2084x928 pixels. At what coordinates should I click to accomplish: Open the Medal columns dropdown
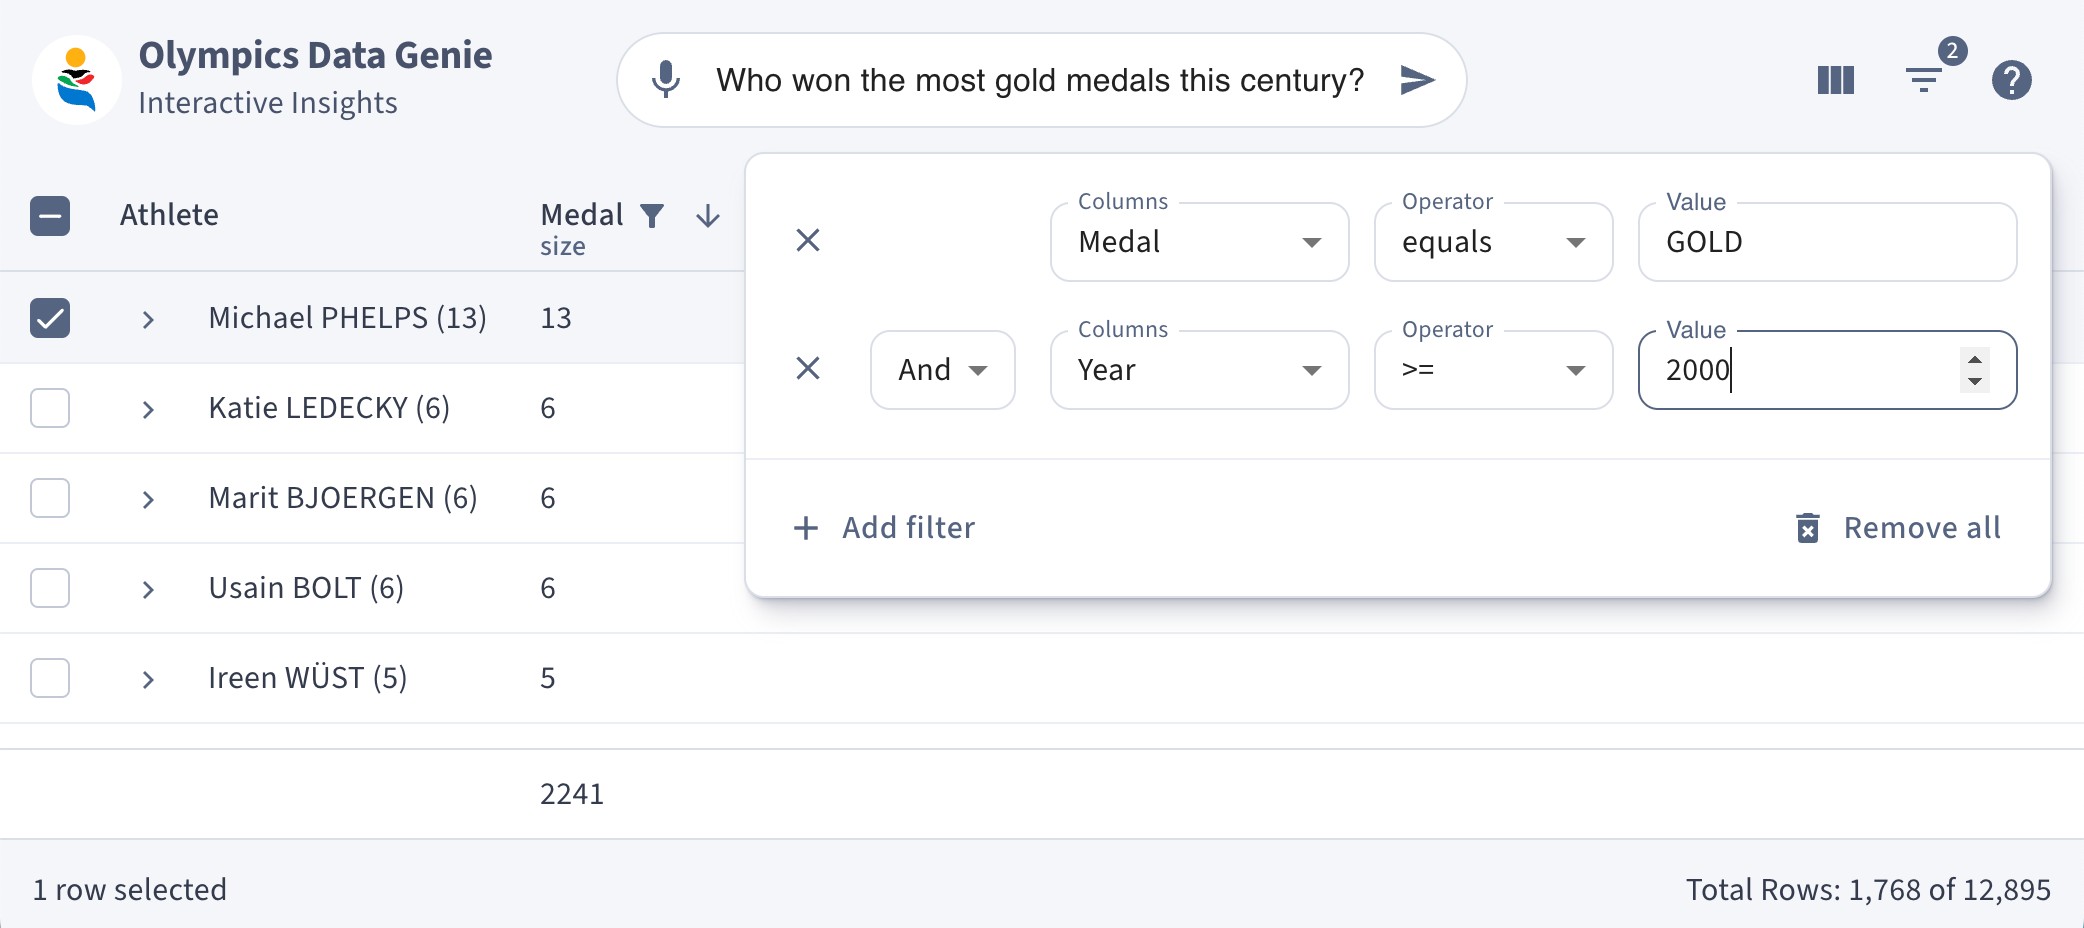coord(1199,242)
